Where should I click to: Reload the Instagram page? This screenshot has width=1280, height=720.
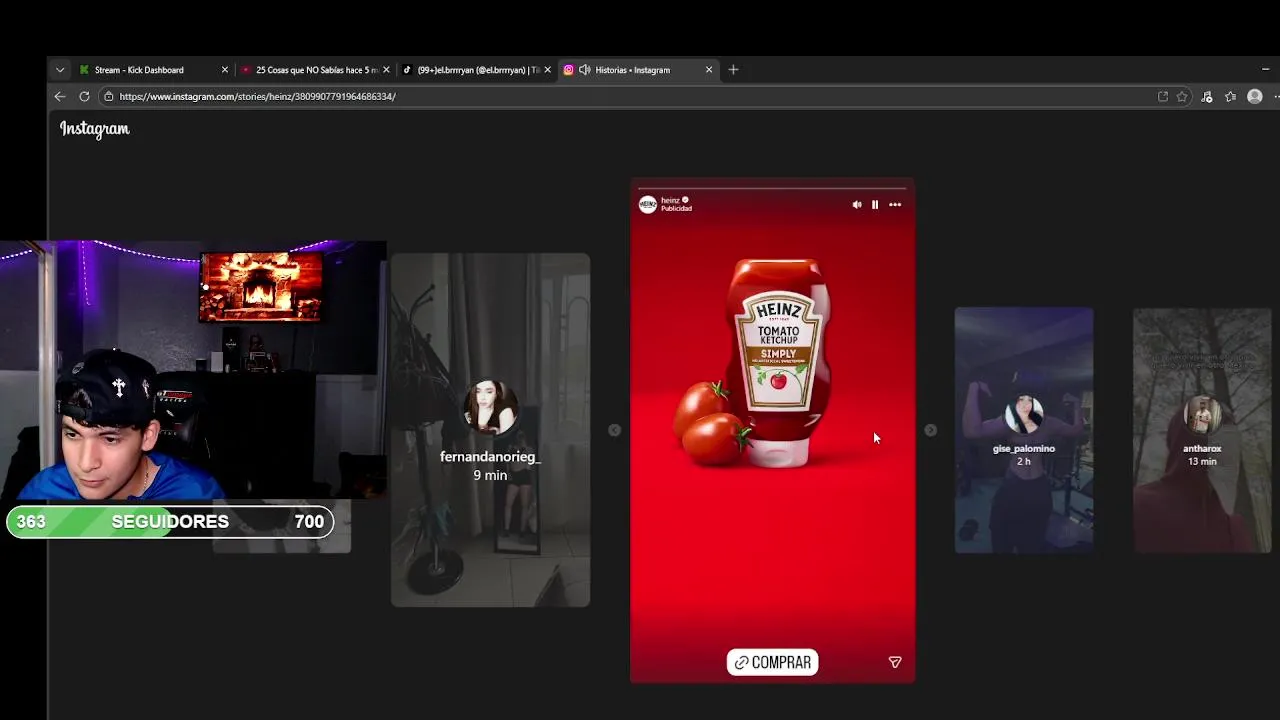click(84, 97)
